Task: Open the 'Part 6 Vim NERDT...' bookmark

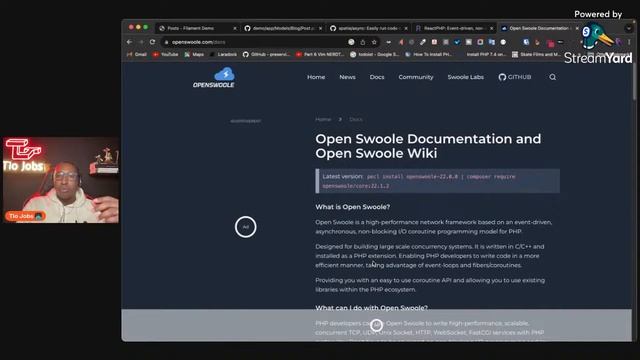Action: [320, 54]
